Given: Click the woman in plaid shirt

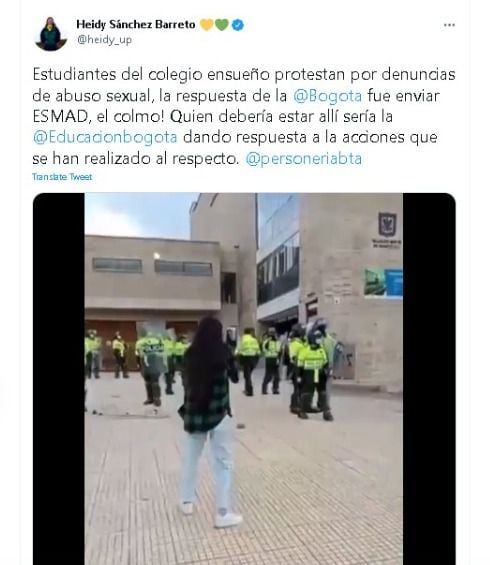Looking at the screenshot, I should (210, 421).
